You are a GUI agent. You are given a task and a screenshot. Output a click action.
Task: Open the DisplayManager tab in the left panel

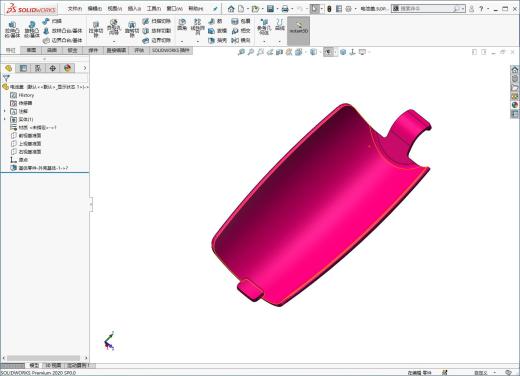[68, 68]
